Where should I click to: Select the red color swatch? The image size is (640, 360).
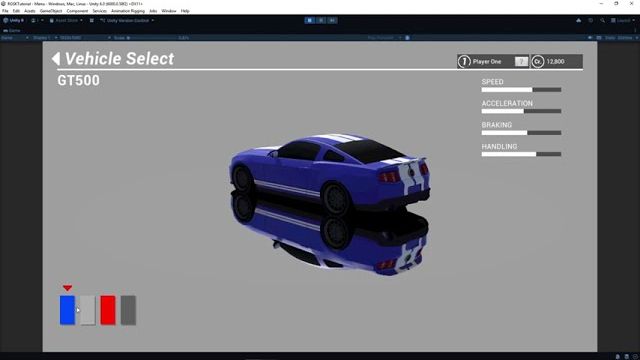pos(108,310)
